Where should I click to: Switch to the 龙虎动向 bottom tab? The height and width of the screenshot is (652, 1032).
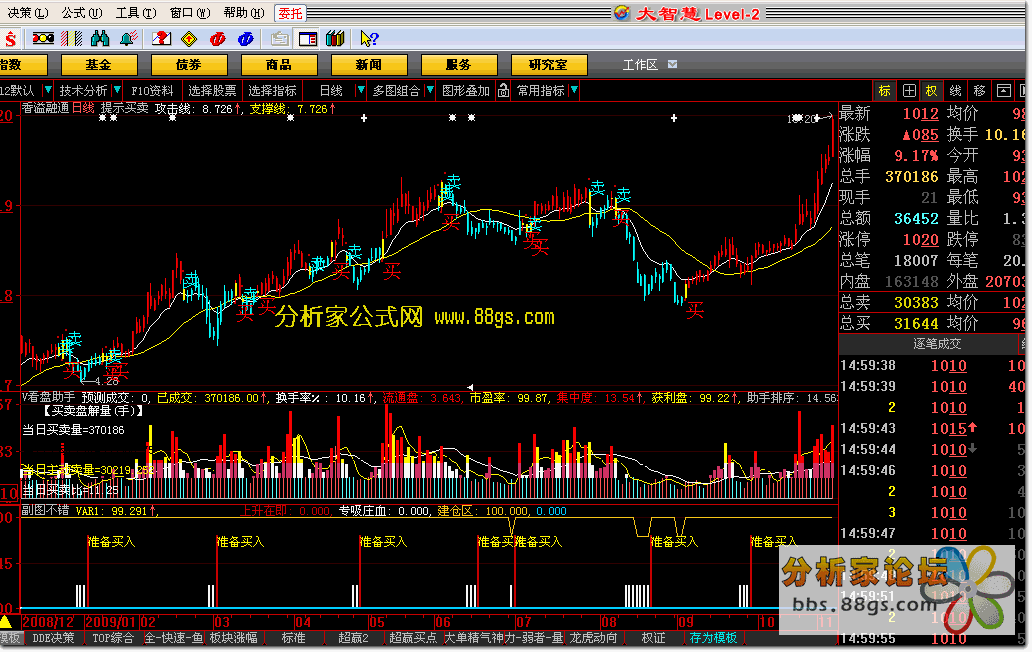point(593,638)
